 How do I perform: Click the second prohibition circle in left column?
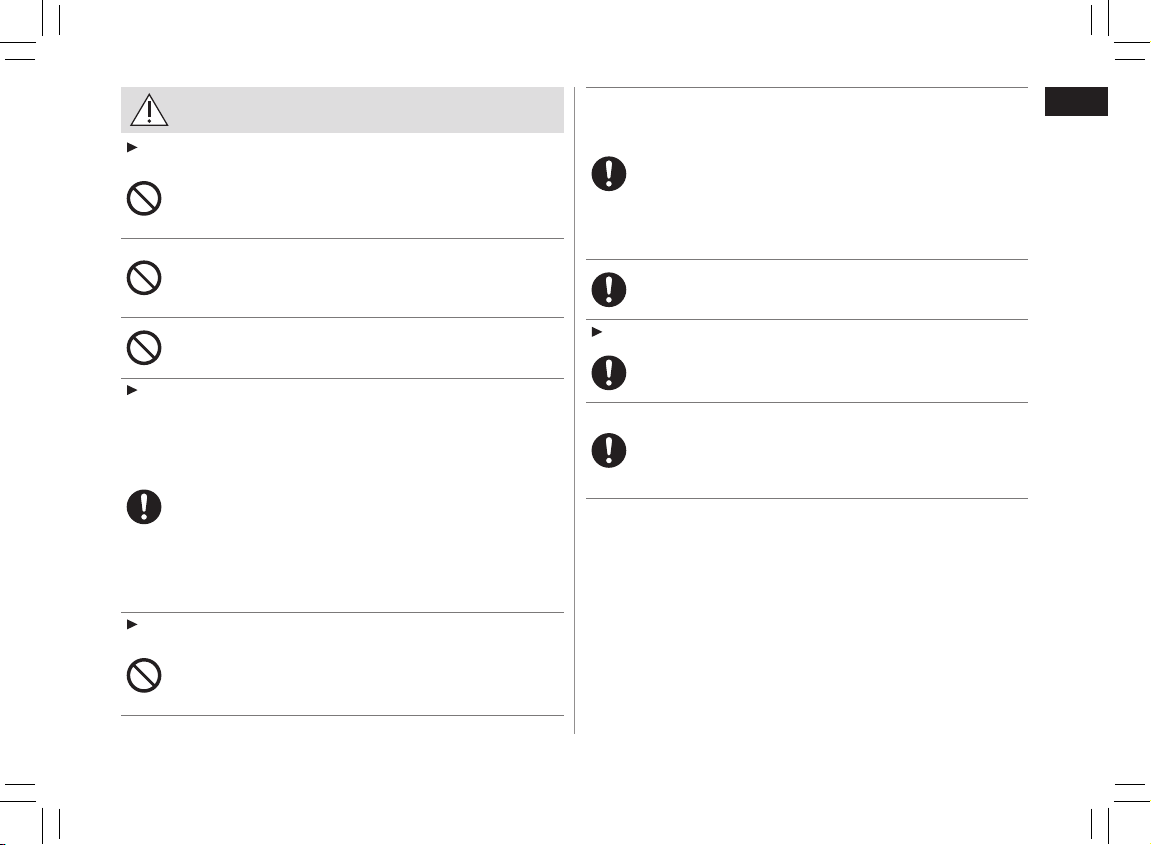(144, 276)
